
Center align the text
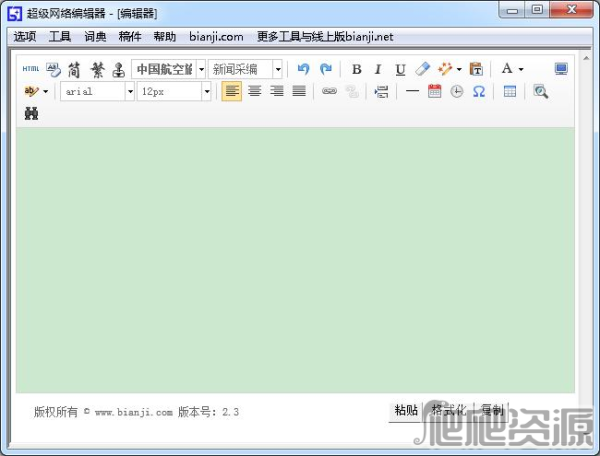[254, 91]
